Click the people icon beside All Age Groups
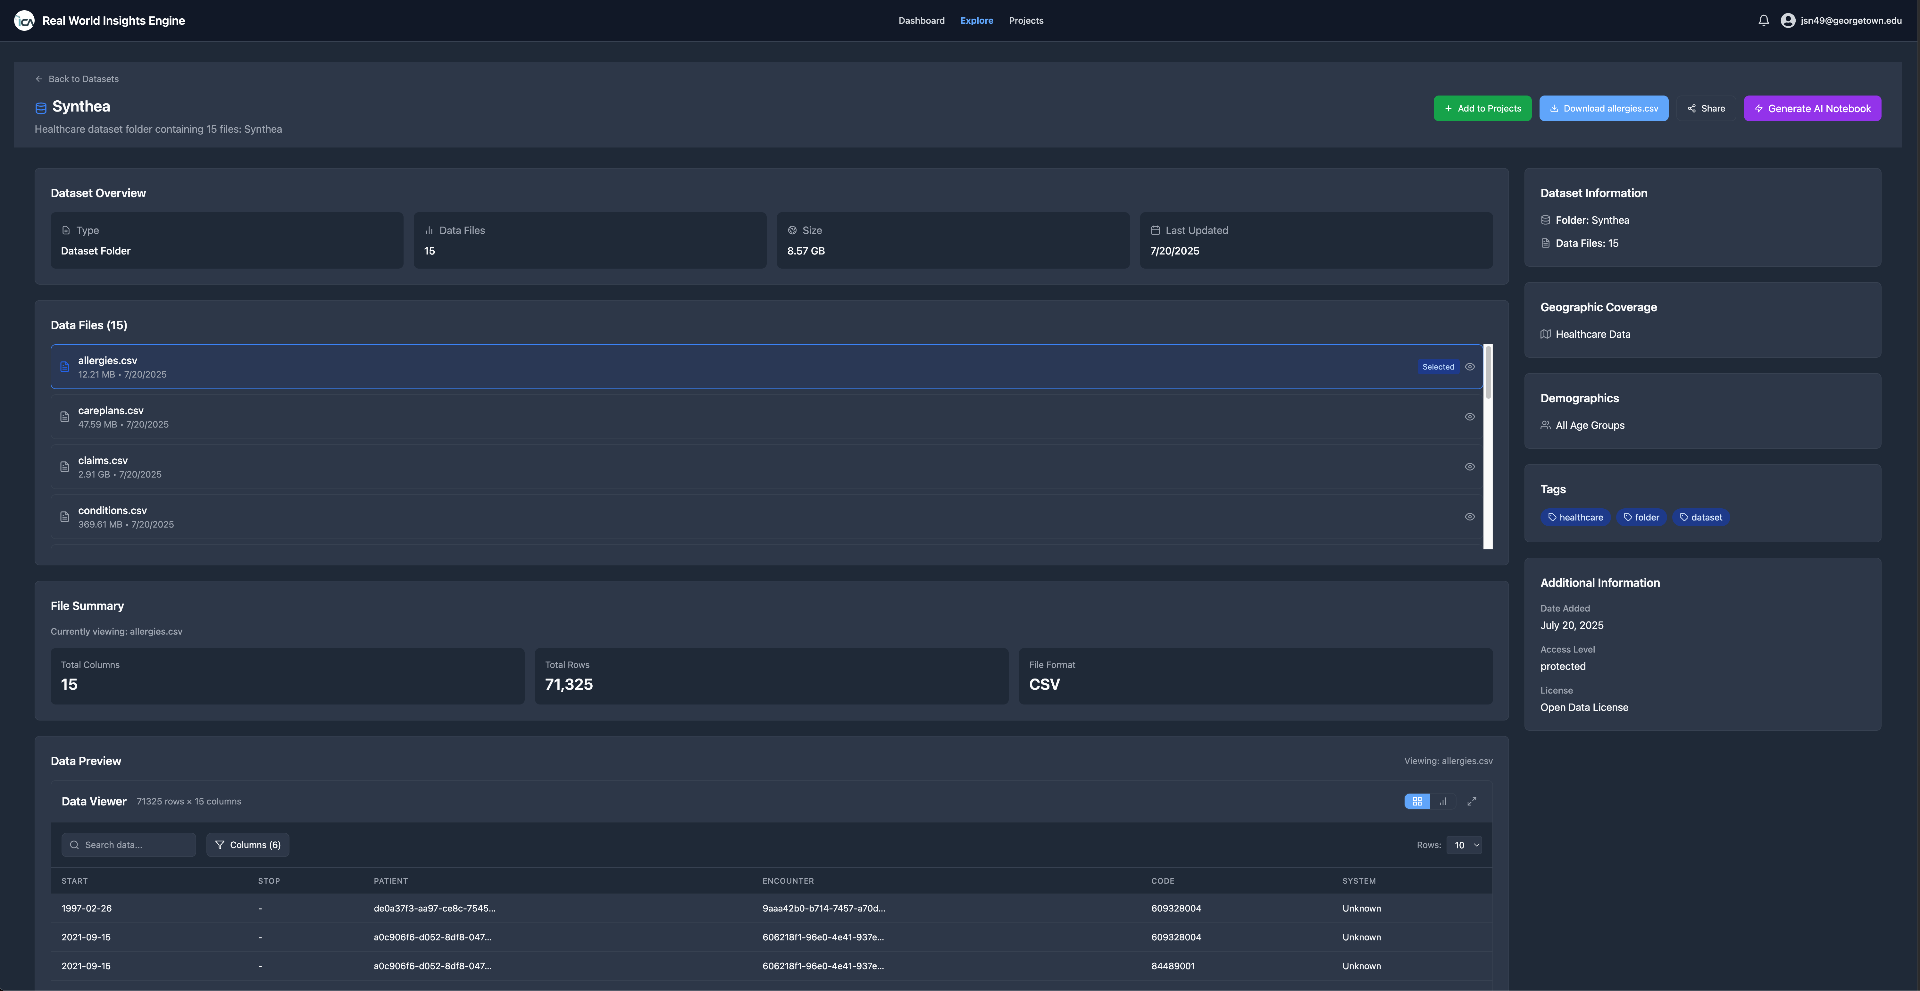The width and height of the screenshot is (1920, 991). point(1546,425)
